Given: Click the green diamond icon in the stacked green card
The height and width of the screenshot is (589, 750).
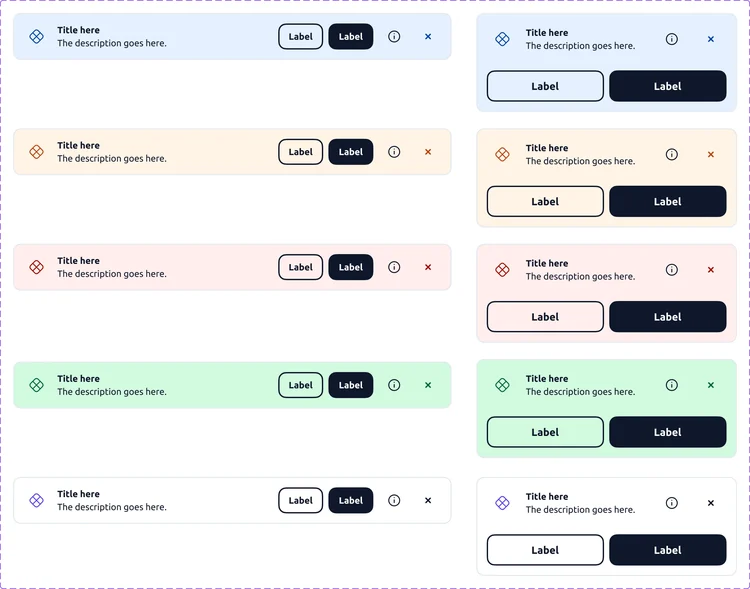Looking at the screenshot, I should pos(502,385).
